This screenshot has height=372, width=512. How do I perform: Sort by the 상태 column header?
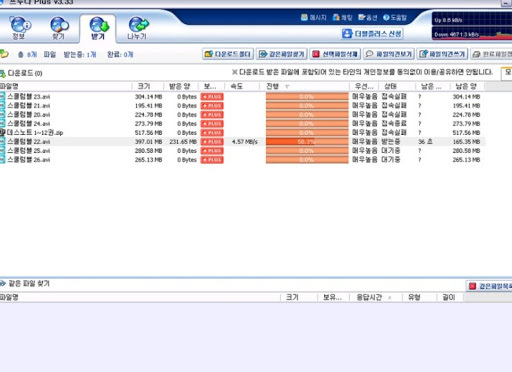tap(397, 86)
